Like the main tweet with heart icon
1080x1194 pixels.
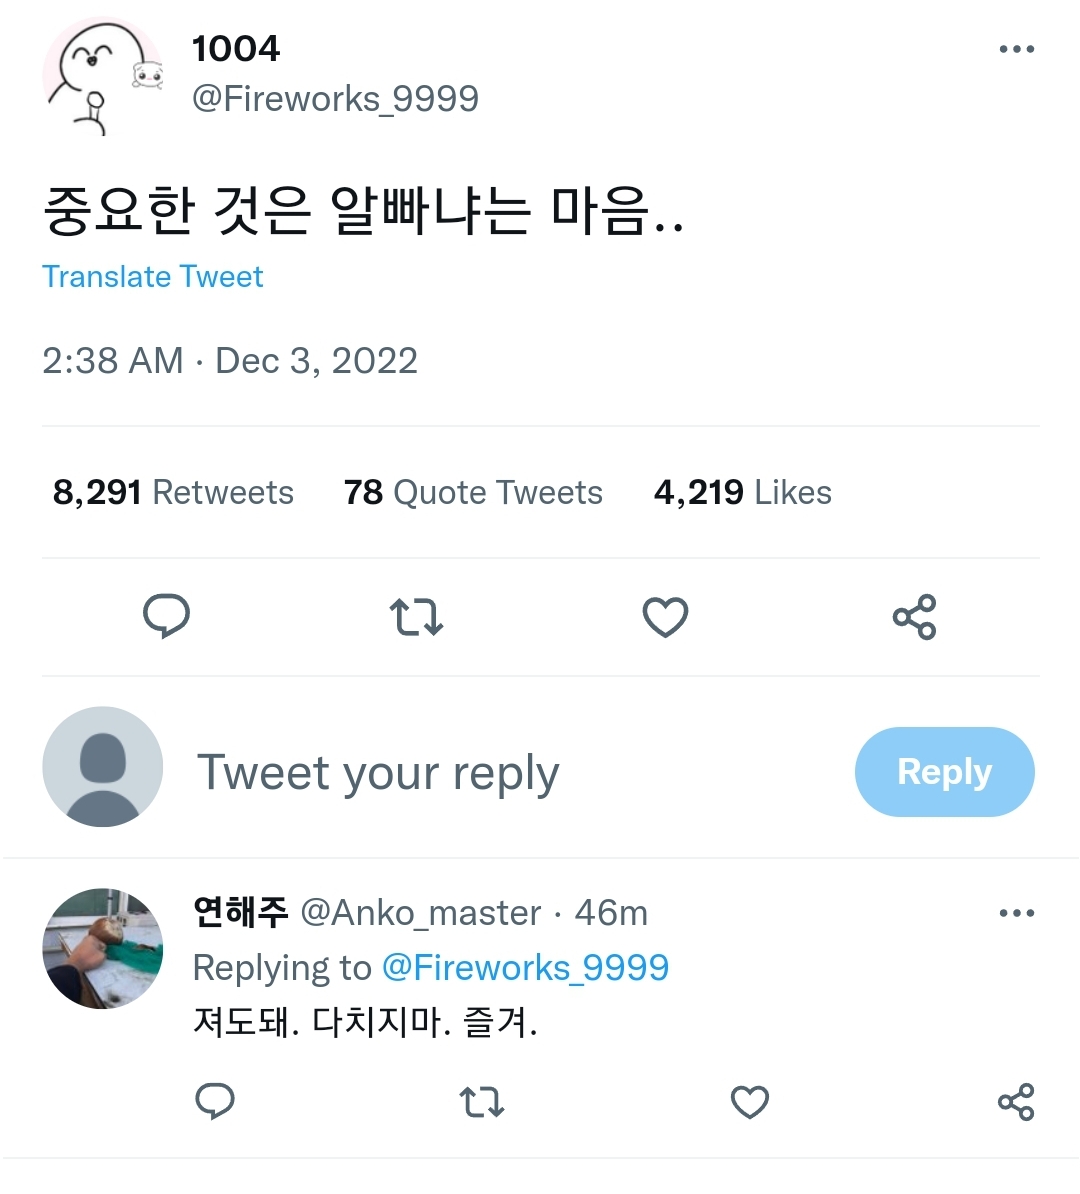666,617
